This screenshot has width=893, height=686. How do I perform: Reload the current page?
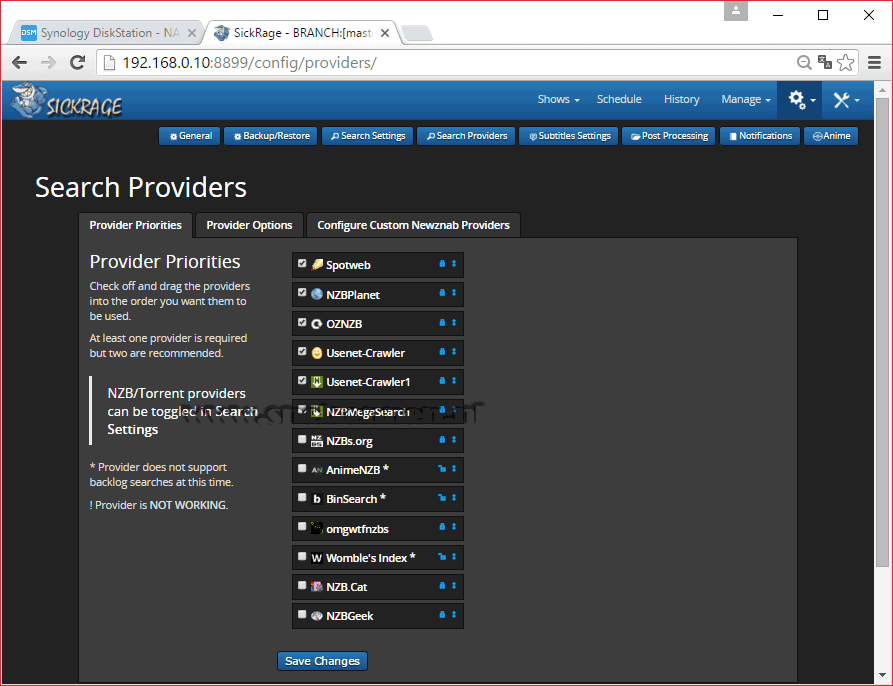[x=77, y=63]
